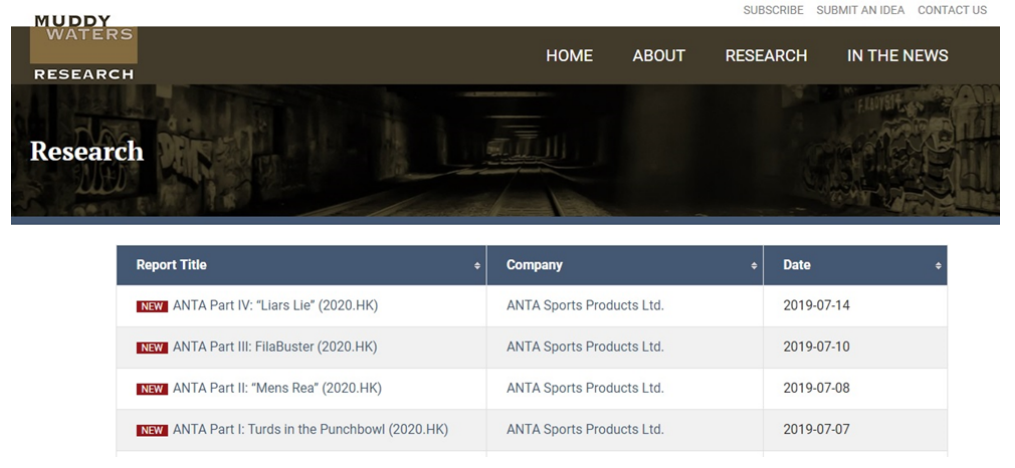The height and width of the screenshot is (468, 1015).
Task: Click the SUBMIT AN IDEA link
Action: (860, 10)
